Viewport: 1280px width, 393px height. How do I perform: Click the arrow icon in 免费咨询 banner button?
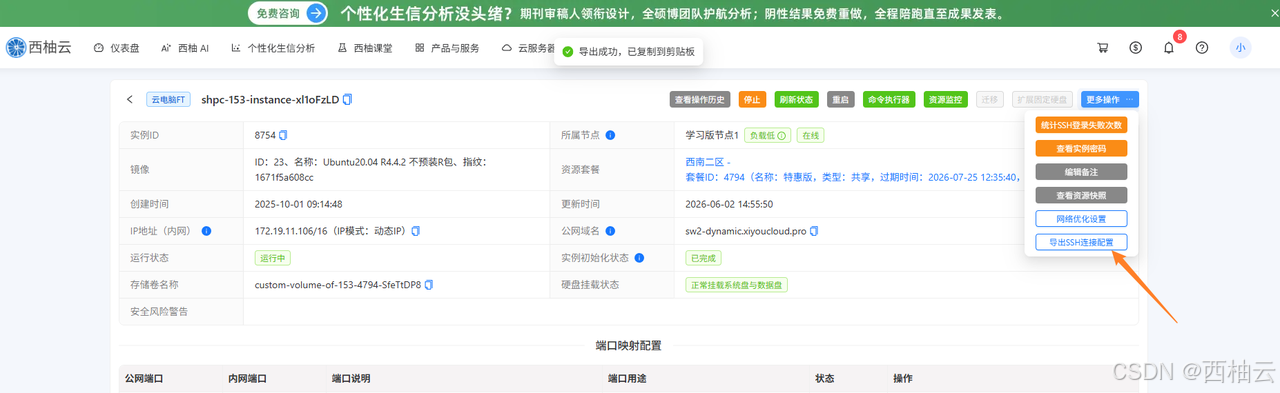point(316,13)
